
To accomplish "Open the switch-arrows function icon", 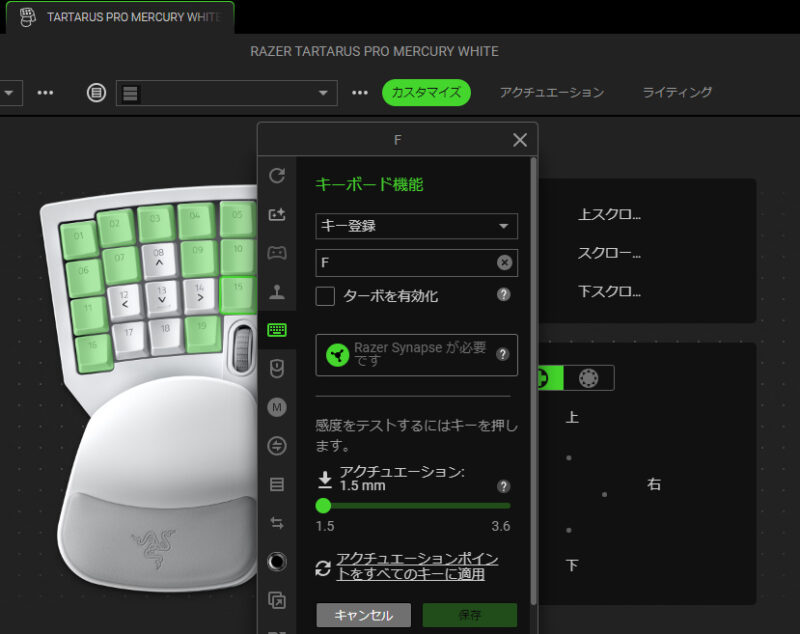I will click(x=277, y=523).
